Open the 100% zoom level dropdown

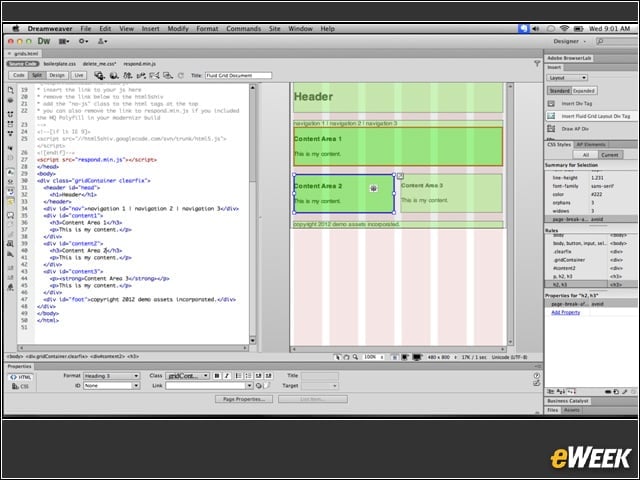click(374, 357)
